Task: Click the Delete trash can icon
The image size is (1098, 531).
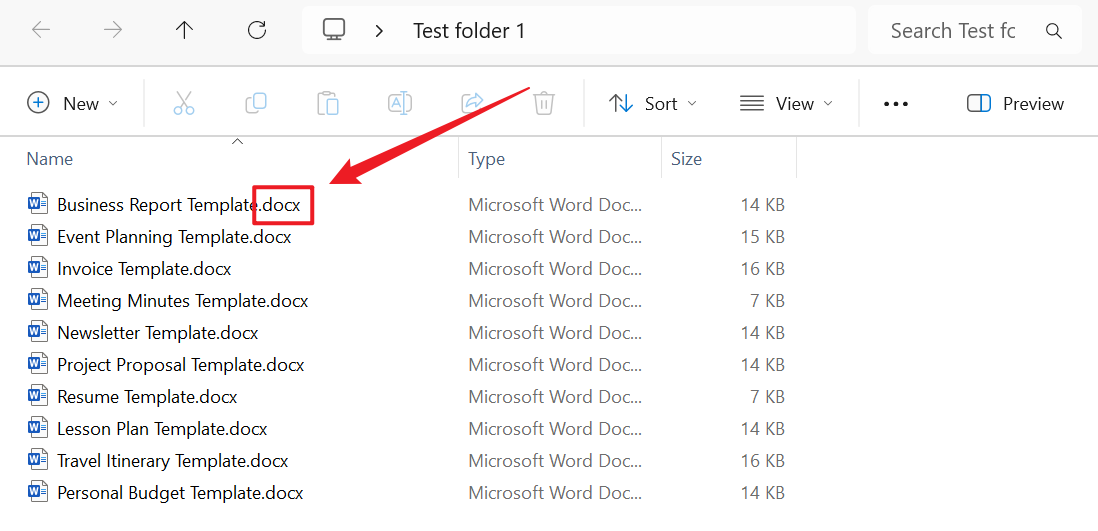Action: (x=544, y=103)
